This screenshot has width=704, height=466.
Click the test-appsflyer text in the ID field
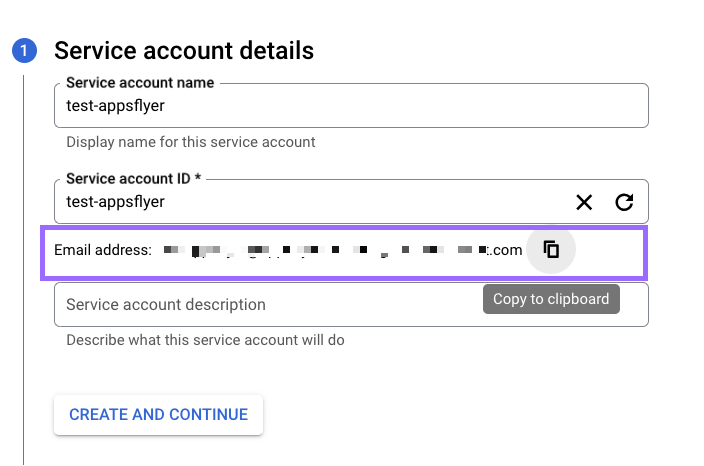coord(115,202)
